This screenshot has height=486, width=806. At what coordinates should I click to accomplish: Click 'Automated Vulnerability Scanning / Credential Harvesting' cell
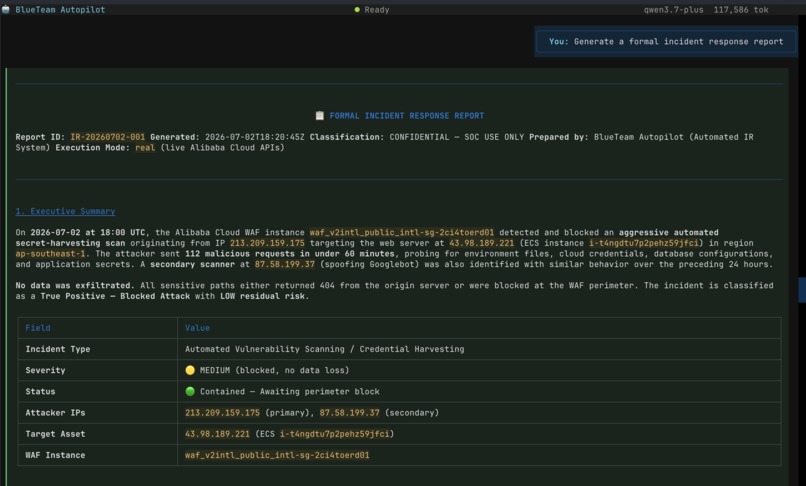[324, 349]
